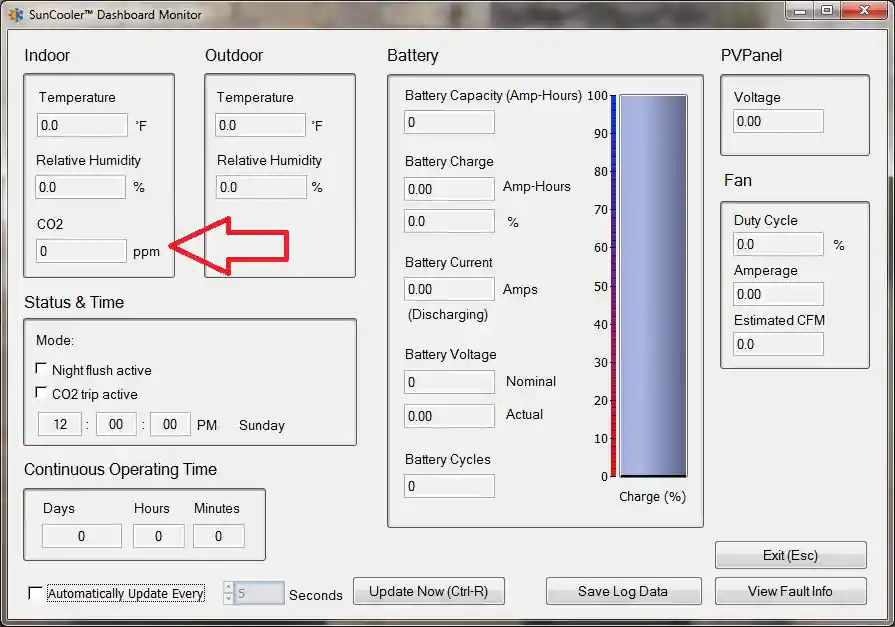895x627 pixels.
Task: Check the Automatically Update Every box
Action: point(35,593)
